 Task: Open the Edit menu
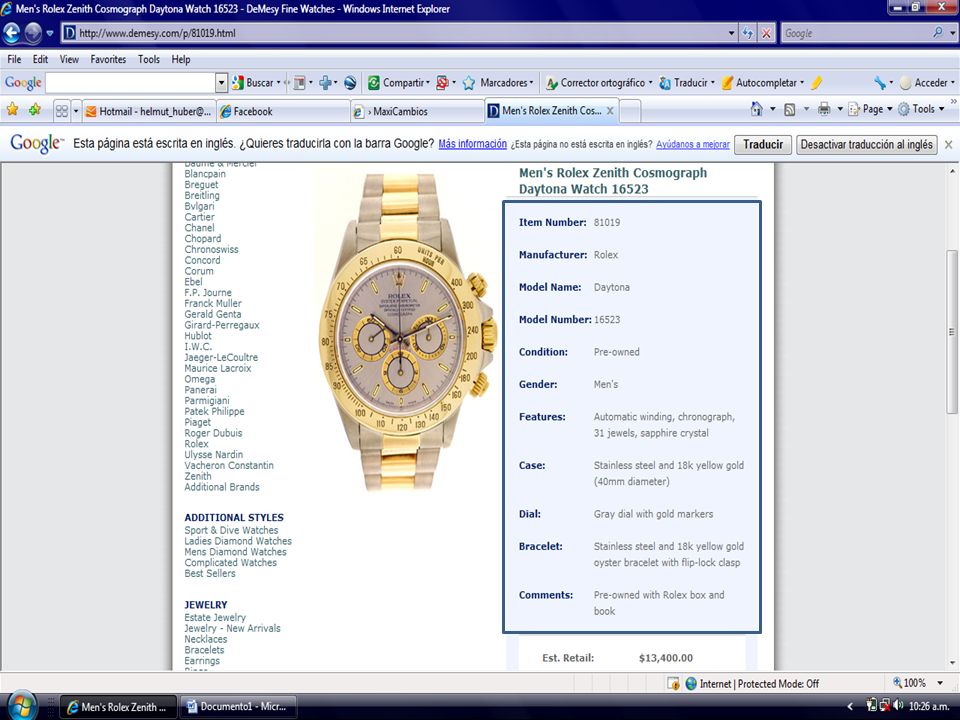(x=40, y=59)
